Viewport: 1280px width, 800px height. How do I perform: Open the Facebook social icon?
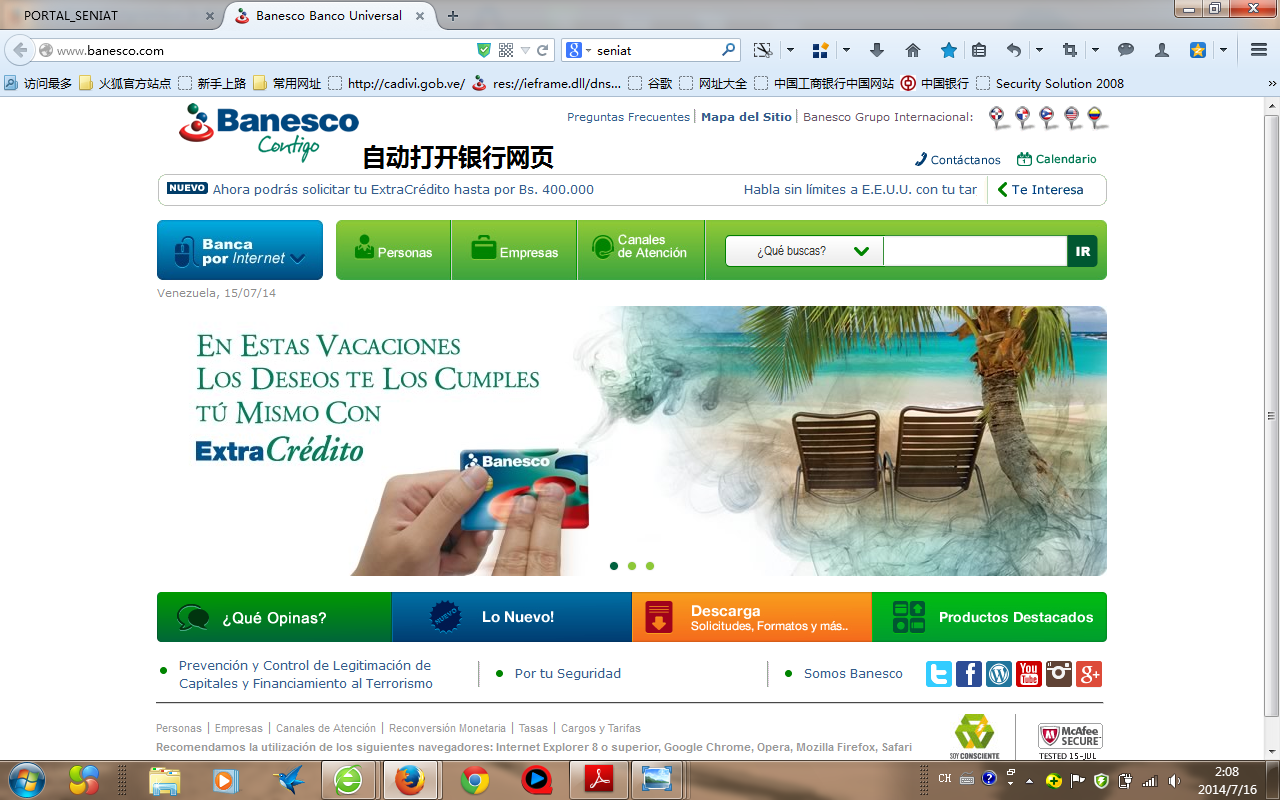click(x=968, y=674)
